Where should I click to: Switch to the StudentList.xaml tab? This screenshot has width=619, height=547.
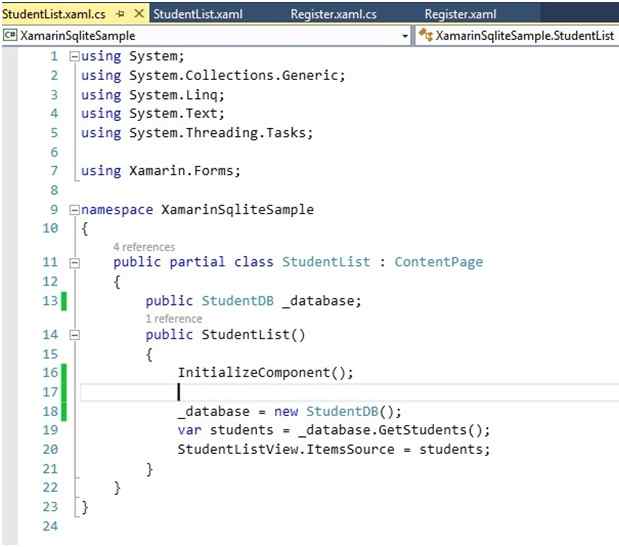pyautogui.click(x=198, y=14)
